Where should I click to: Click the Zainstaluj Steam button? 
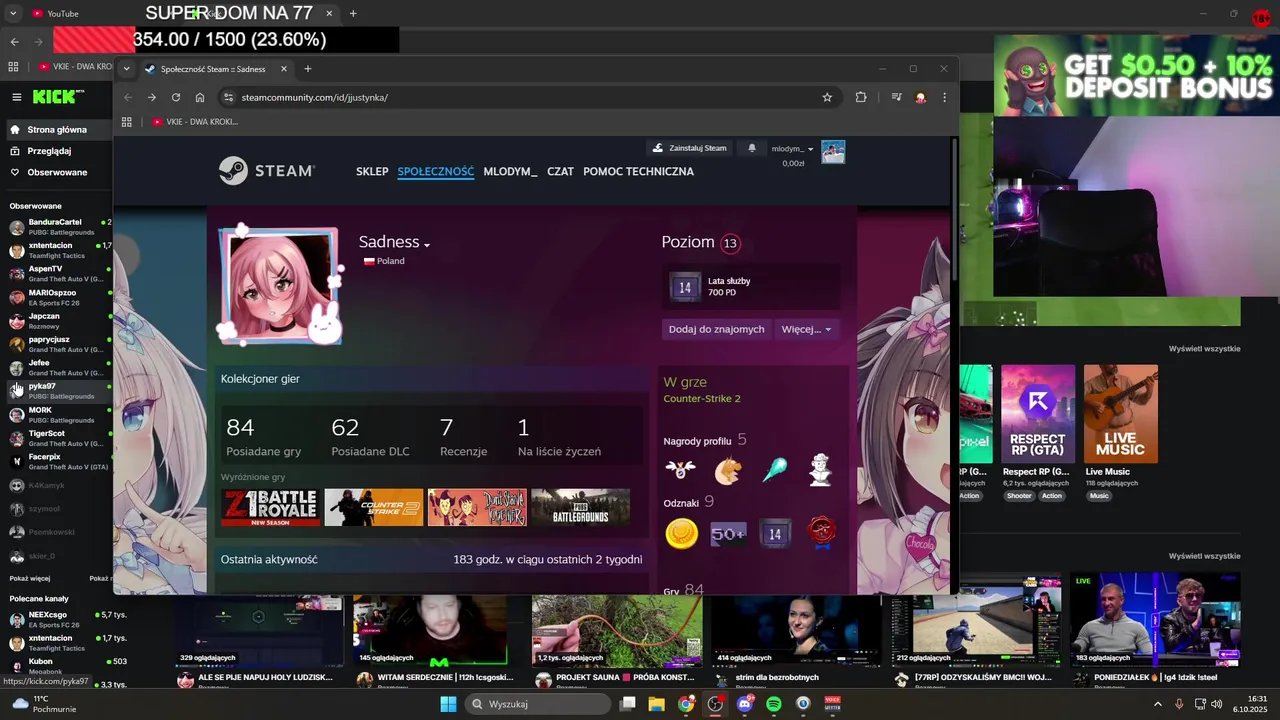click(x=689, y=148)
